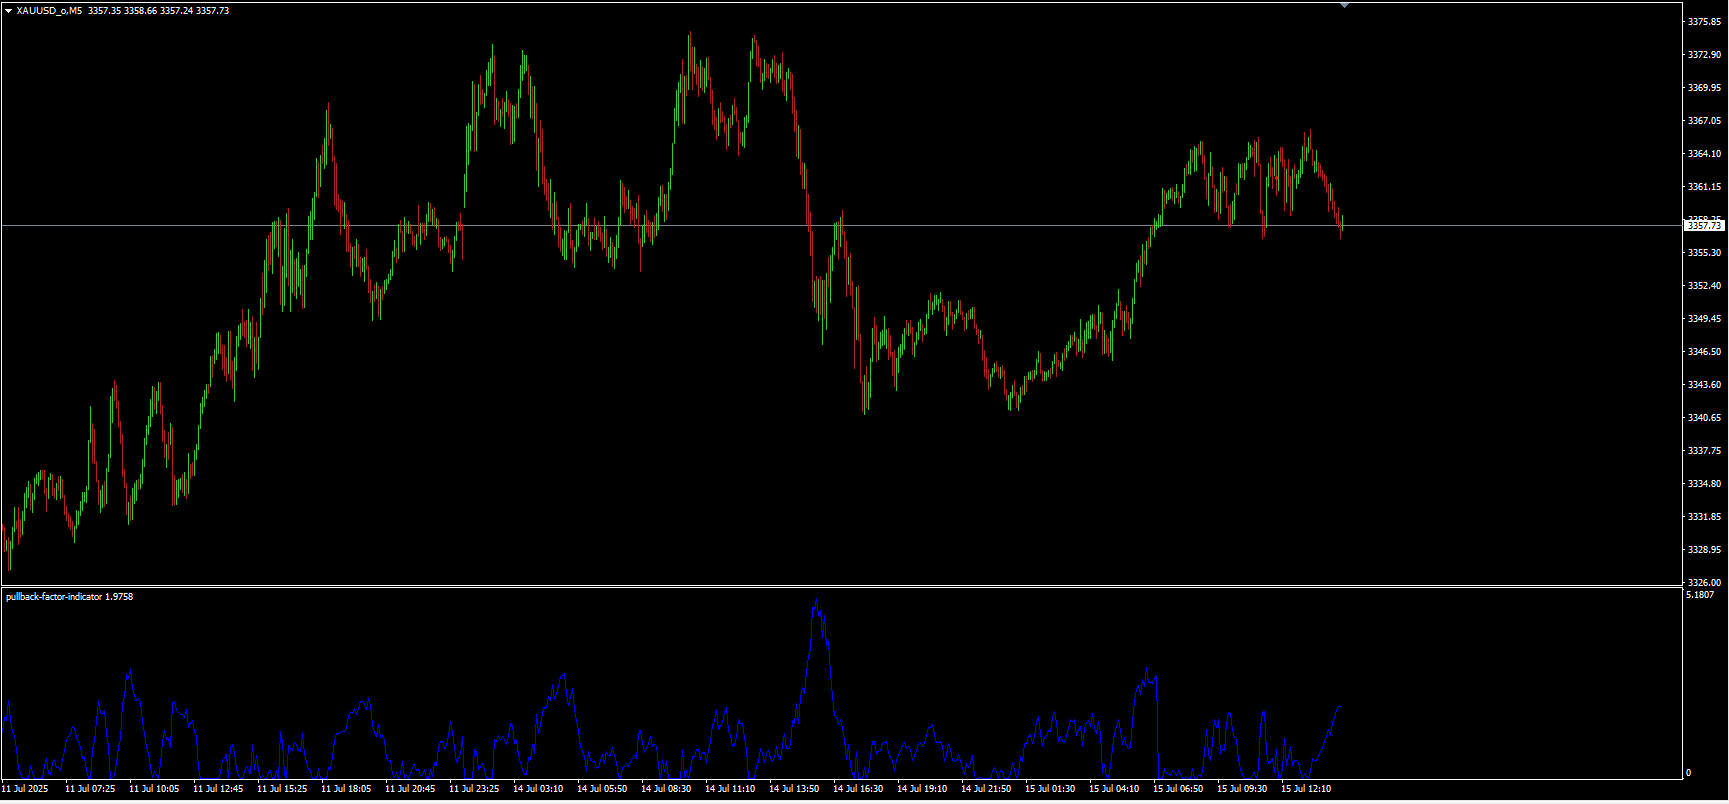Click the 14 Jul 13:50 time label
This screenshot has width=1729, height=804.
794,789
